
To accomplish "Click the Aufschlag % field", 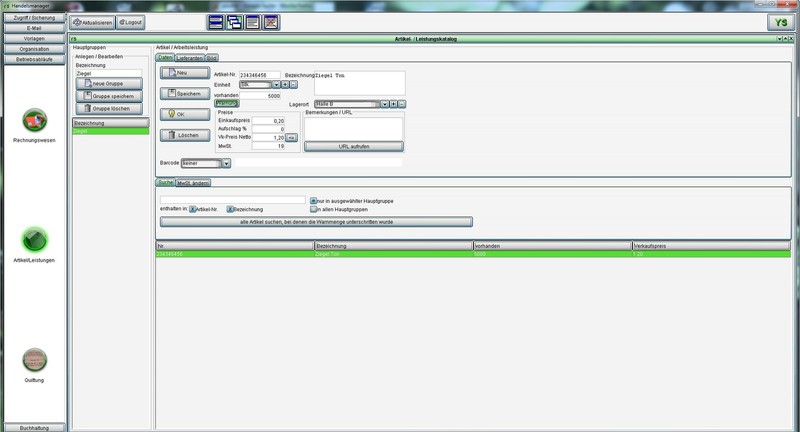I will pyautogui.click(x=268, y=129).
